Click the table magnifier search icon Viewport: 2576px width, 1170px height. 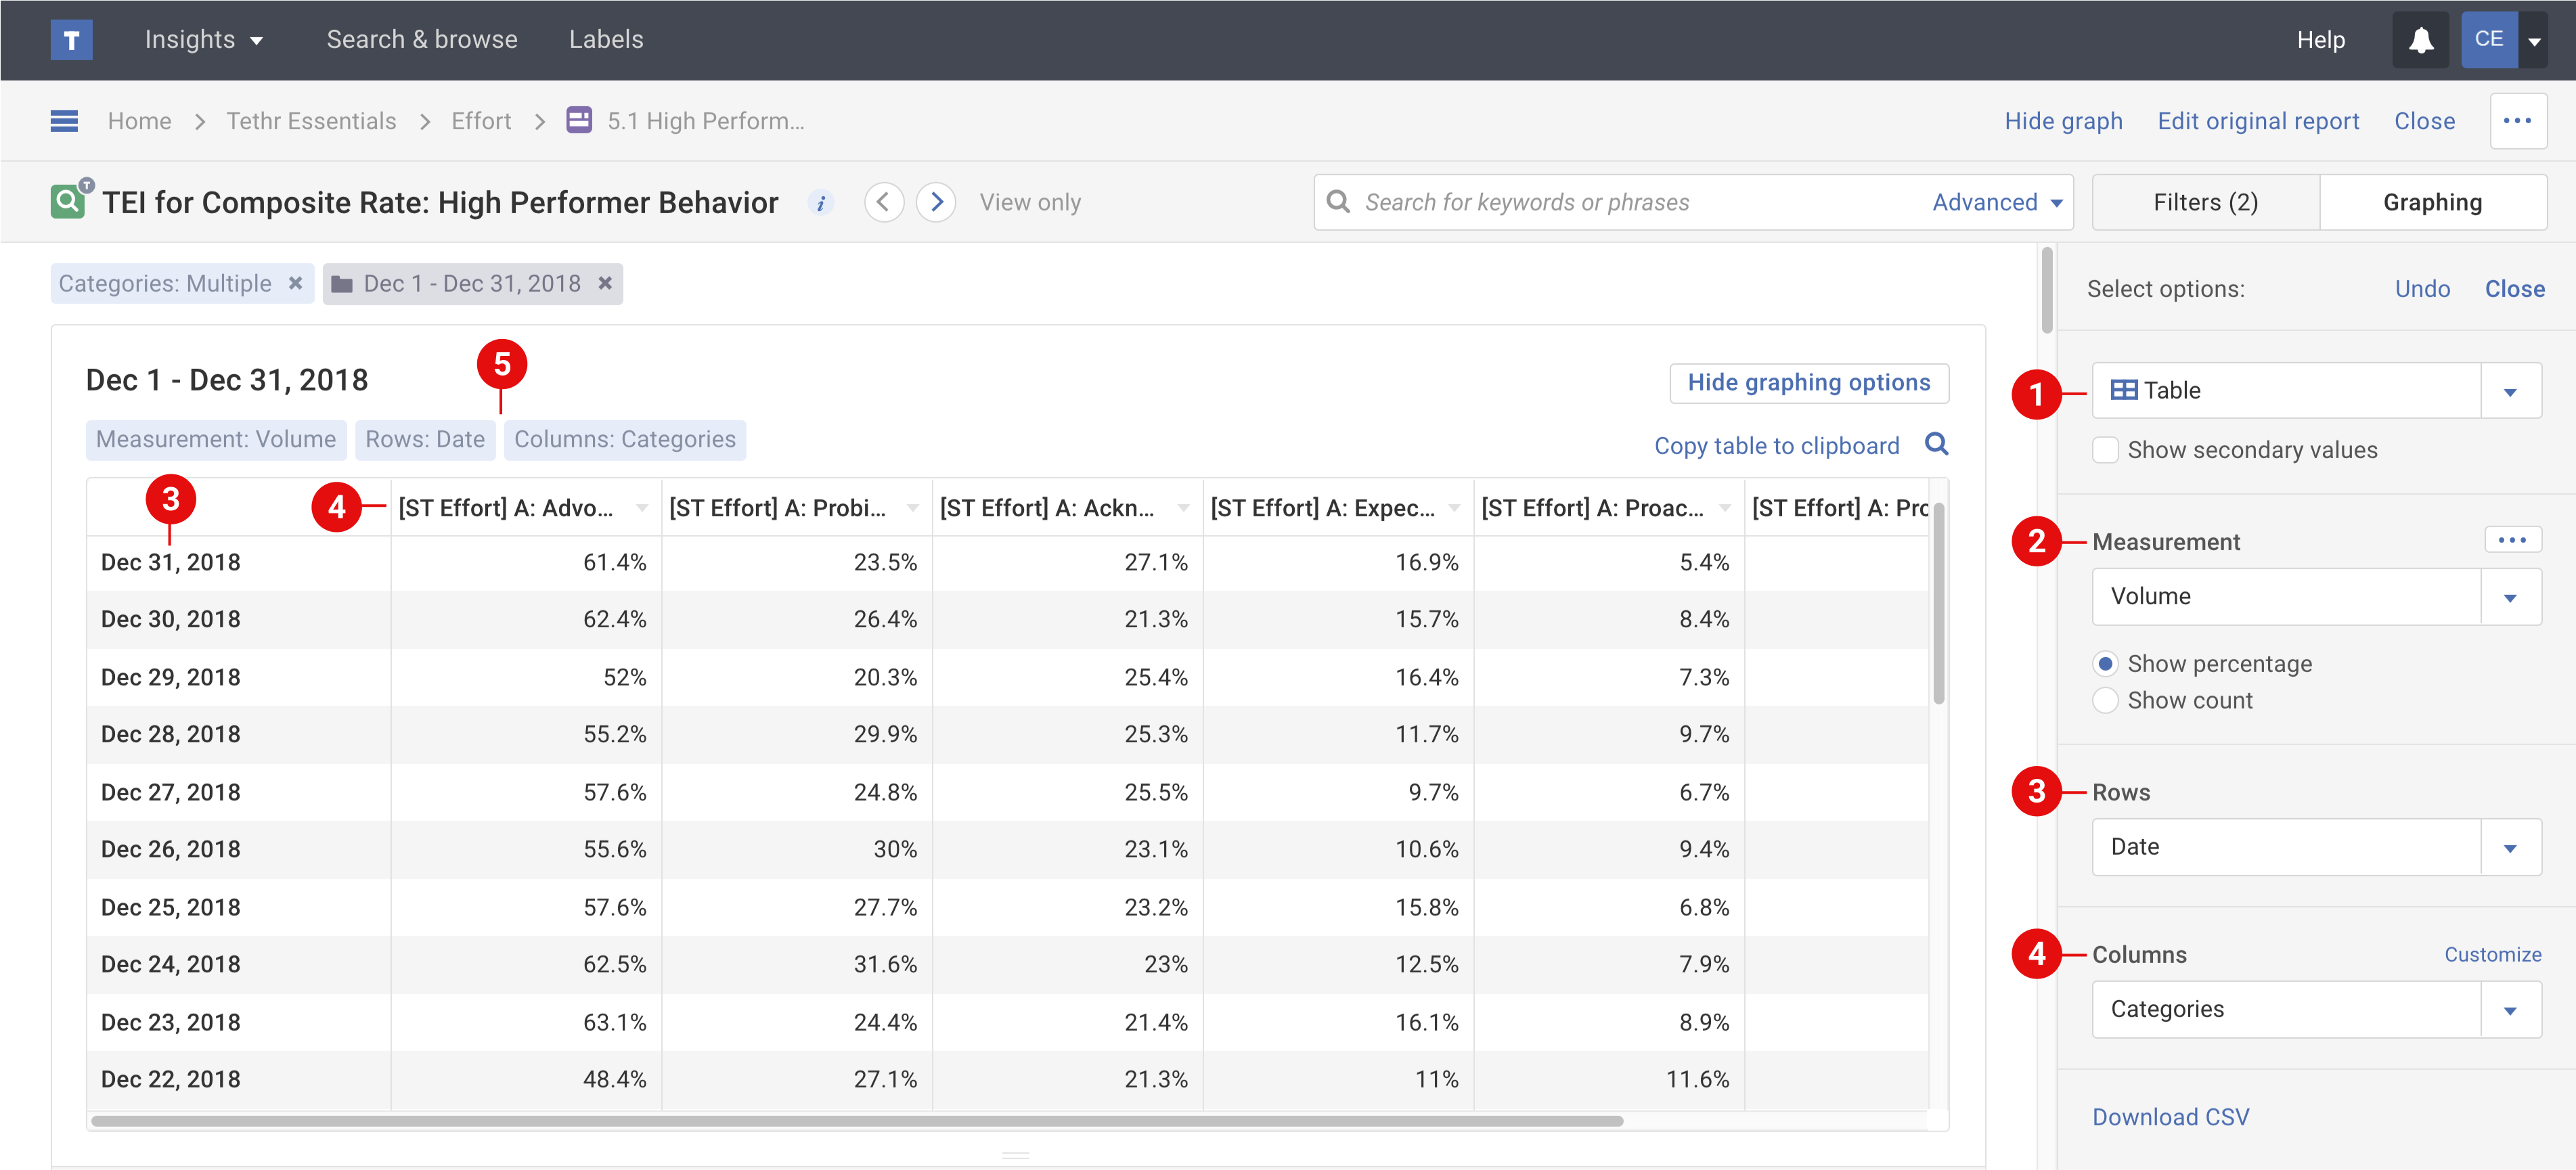click(x=1936, y=444)
